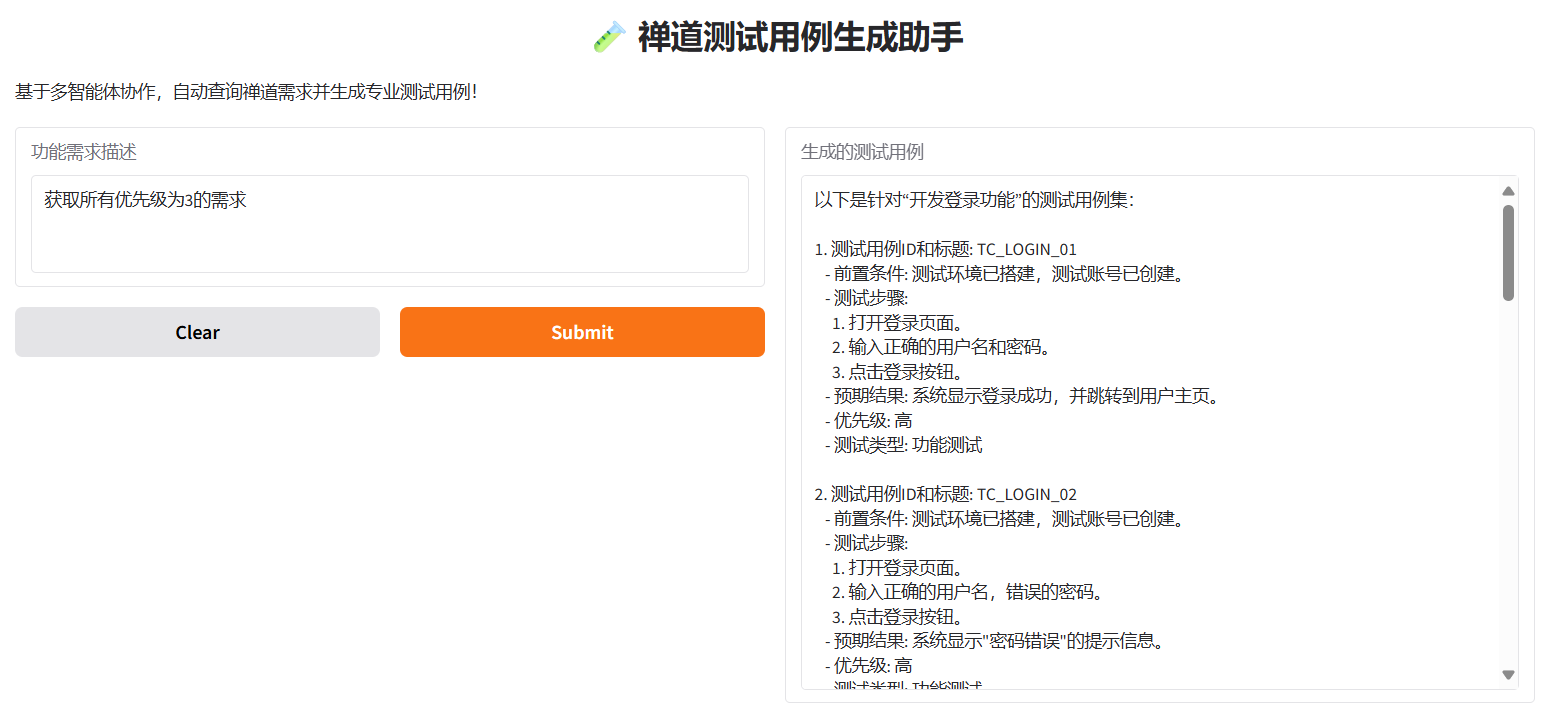The width and height of the screenshot is (1551, 721).
Task: Click the 测试类型: 功能测试 line of TC_LOGIN_01
Action: click(x=904, y=445)
